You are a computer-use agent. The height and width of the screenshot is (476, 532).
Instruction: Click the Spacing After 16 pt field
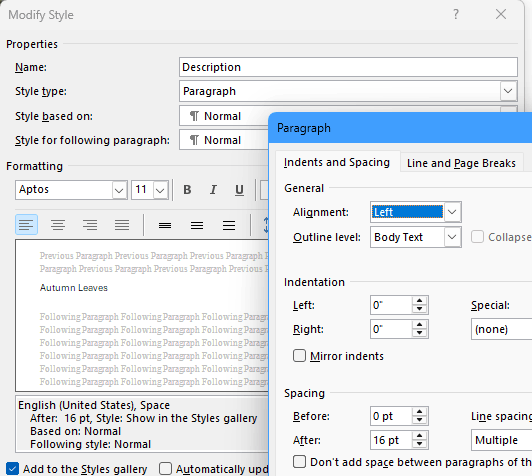pos(392,440)
